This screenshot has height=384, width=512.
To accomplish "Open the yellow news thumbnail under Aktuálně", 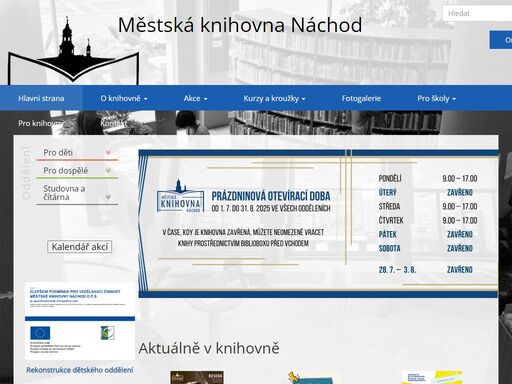I will point(432,377).
